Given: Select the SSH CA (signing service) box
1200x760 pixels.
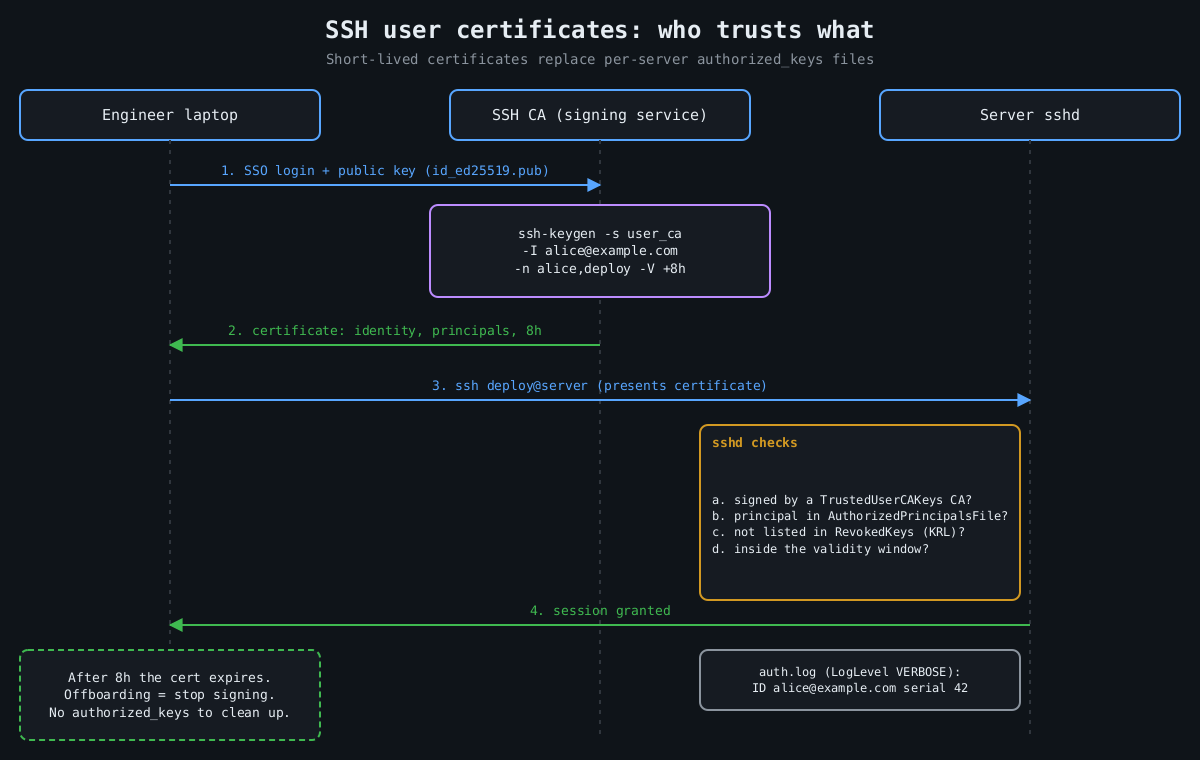Looking at the screenshot, I should [600, 115].
